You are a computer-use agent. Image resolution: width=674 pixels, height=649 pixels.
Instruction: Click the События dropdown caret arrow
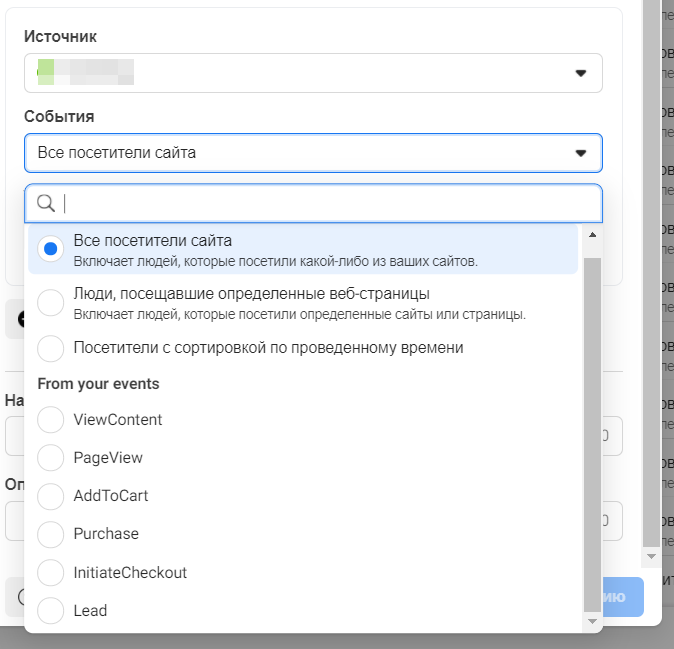click(580, 153)
